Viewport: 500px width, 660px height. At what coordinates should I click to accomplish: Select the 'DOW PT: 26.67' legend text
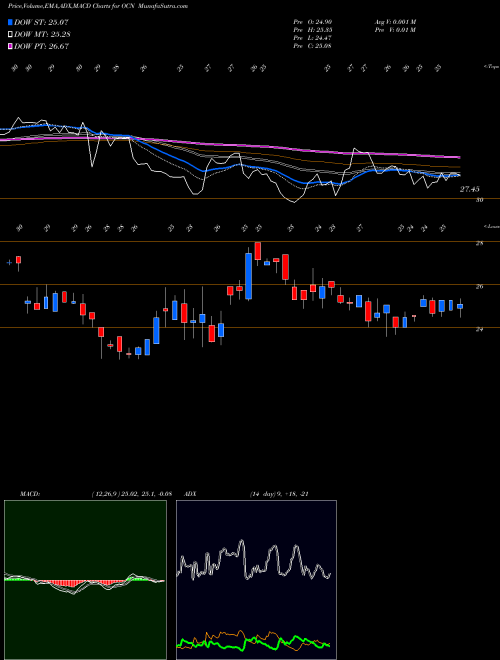pos(42,46)
